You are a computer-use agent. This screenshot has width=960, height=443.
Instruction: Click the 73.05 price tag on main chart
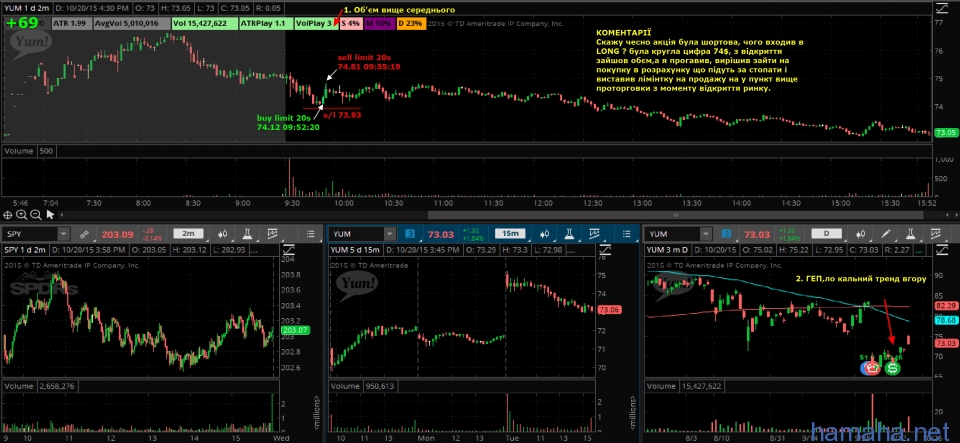coord(946,133)
